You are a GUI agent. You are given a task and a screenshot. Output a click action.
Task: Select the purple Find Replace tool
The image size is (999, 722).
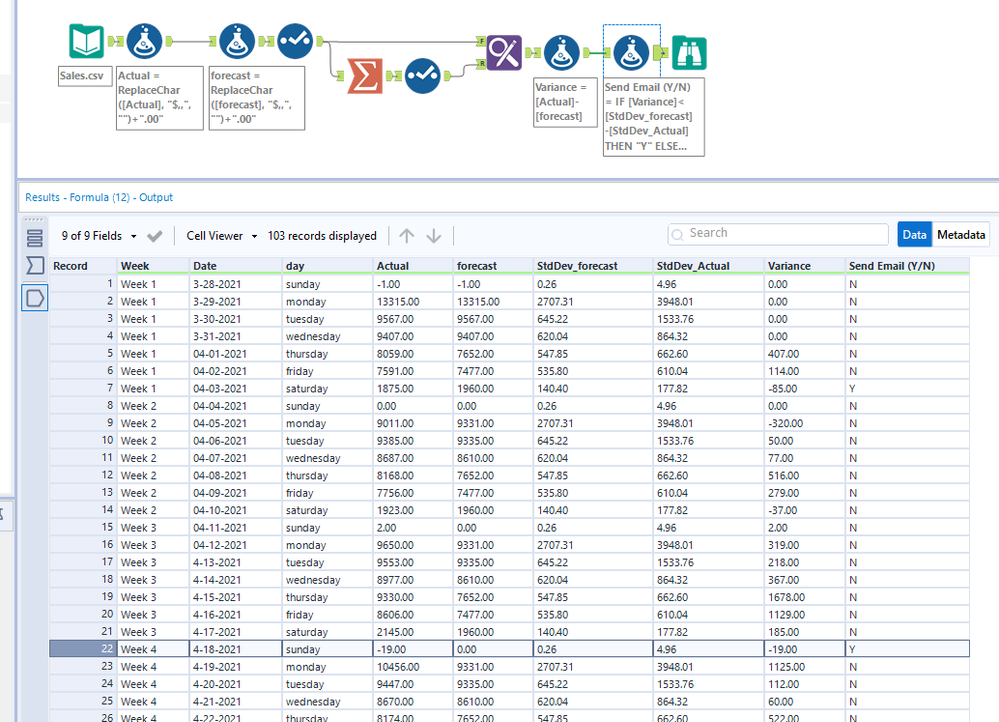[504, 52]
